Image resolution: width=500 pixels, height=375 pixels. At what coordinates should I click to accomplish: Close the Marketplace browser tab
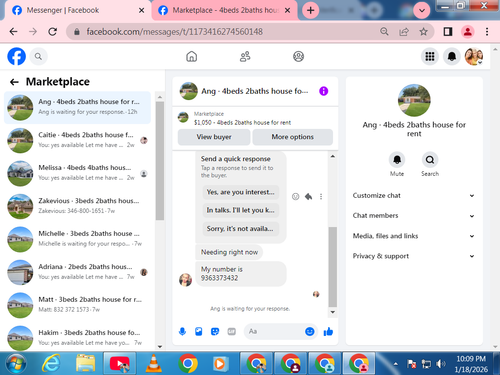(x=287, y=10)
